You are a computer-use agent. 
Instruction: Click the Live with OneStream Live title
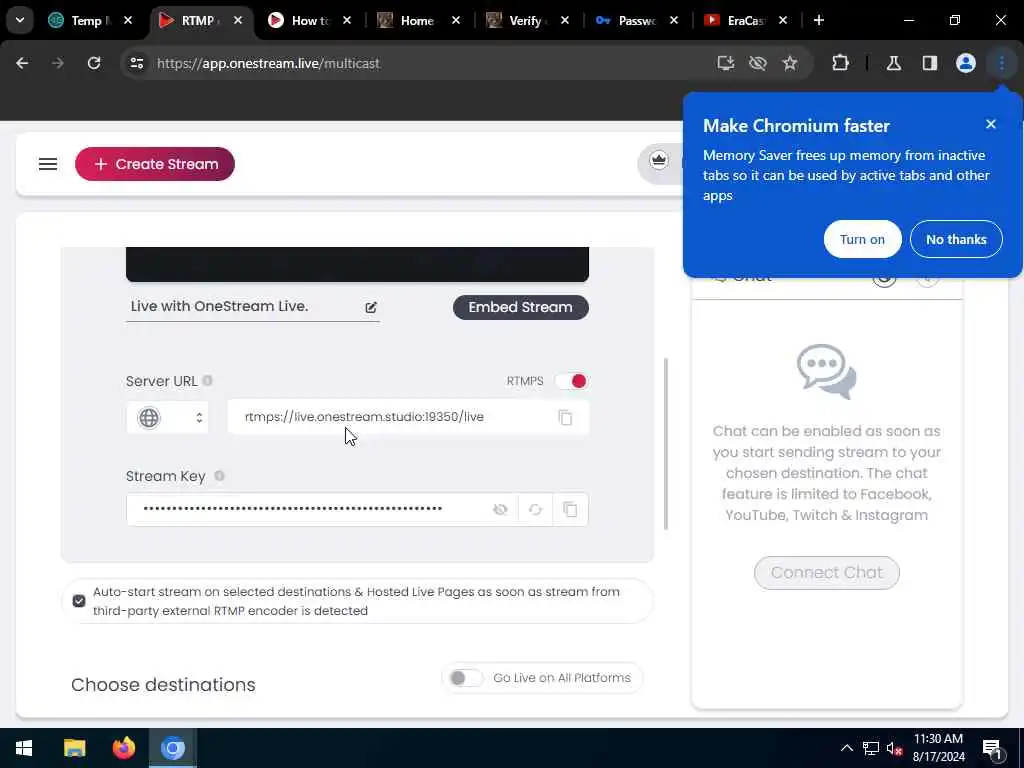[x=219, y=306]
